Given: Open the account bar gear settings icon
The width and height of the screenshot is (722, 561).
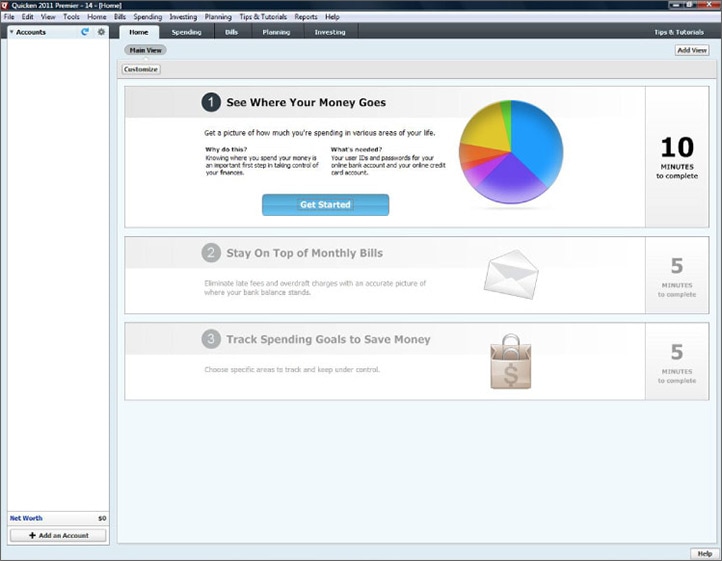Looking at the screenshot, I should tap(101, 32).
